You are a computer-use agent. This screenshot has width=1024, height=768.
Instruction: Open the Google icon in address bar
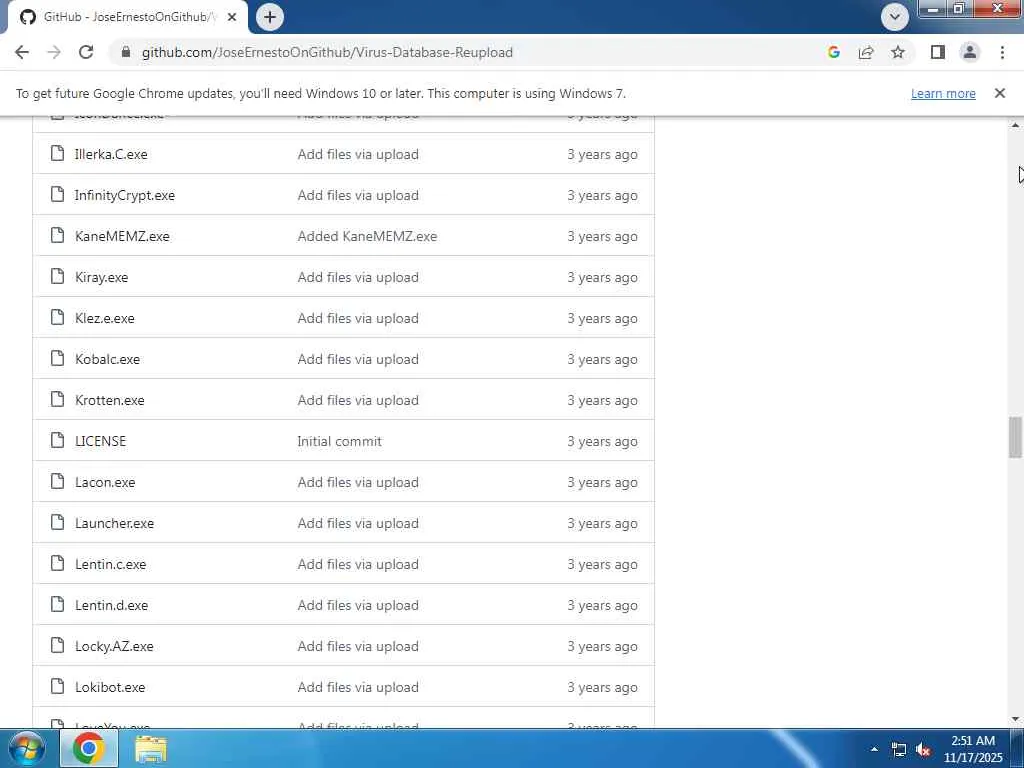point(833,52)
